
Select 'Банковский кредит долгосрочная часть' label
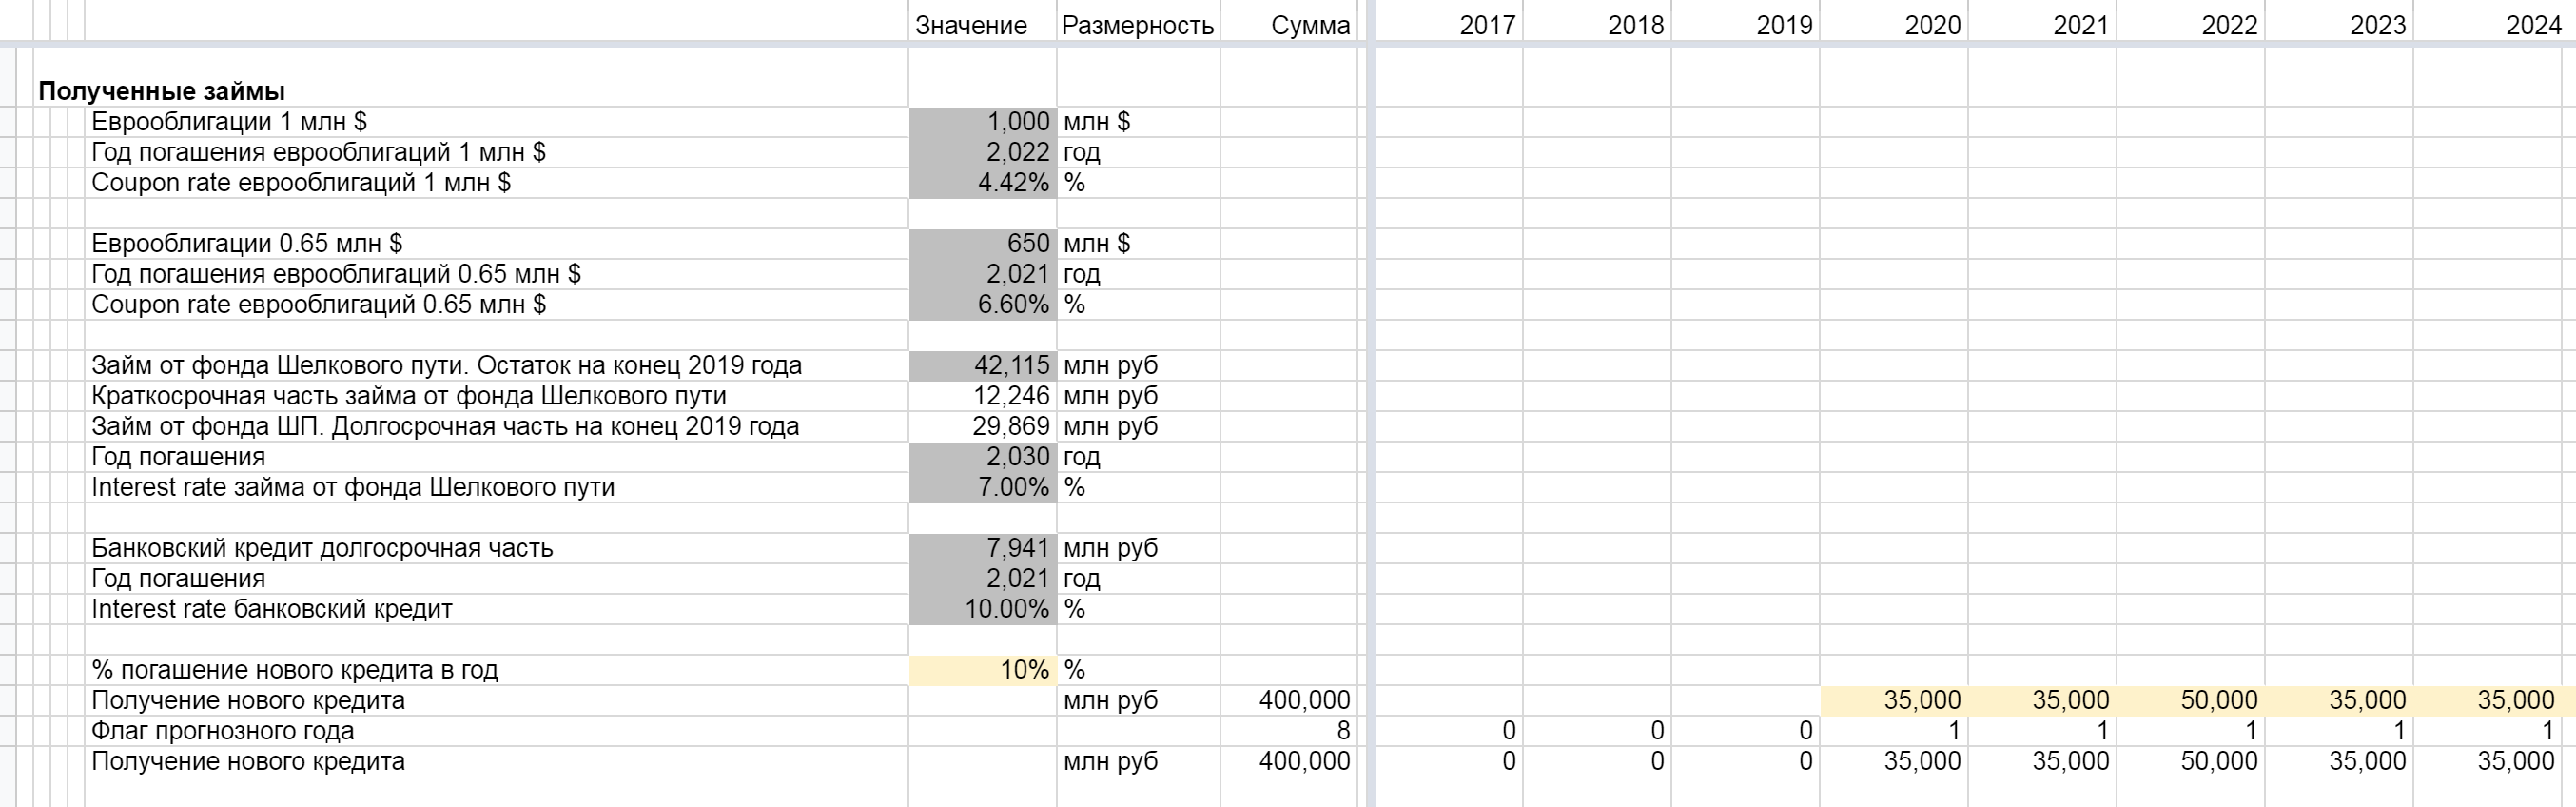[322, 549]
